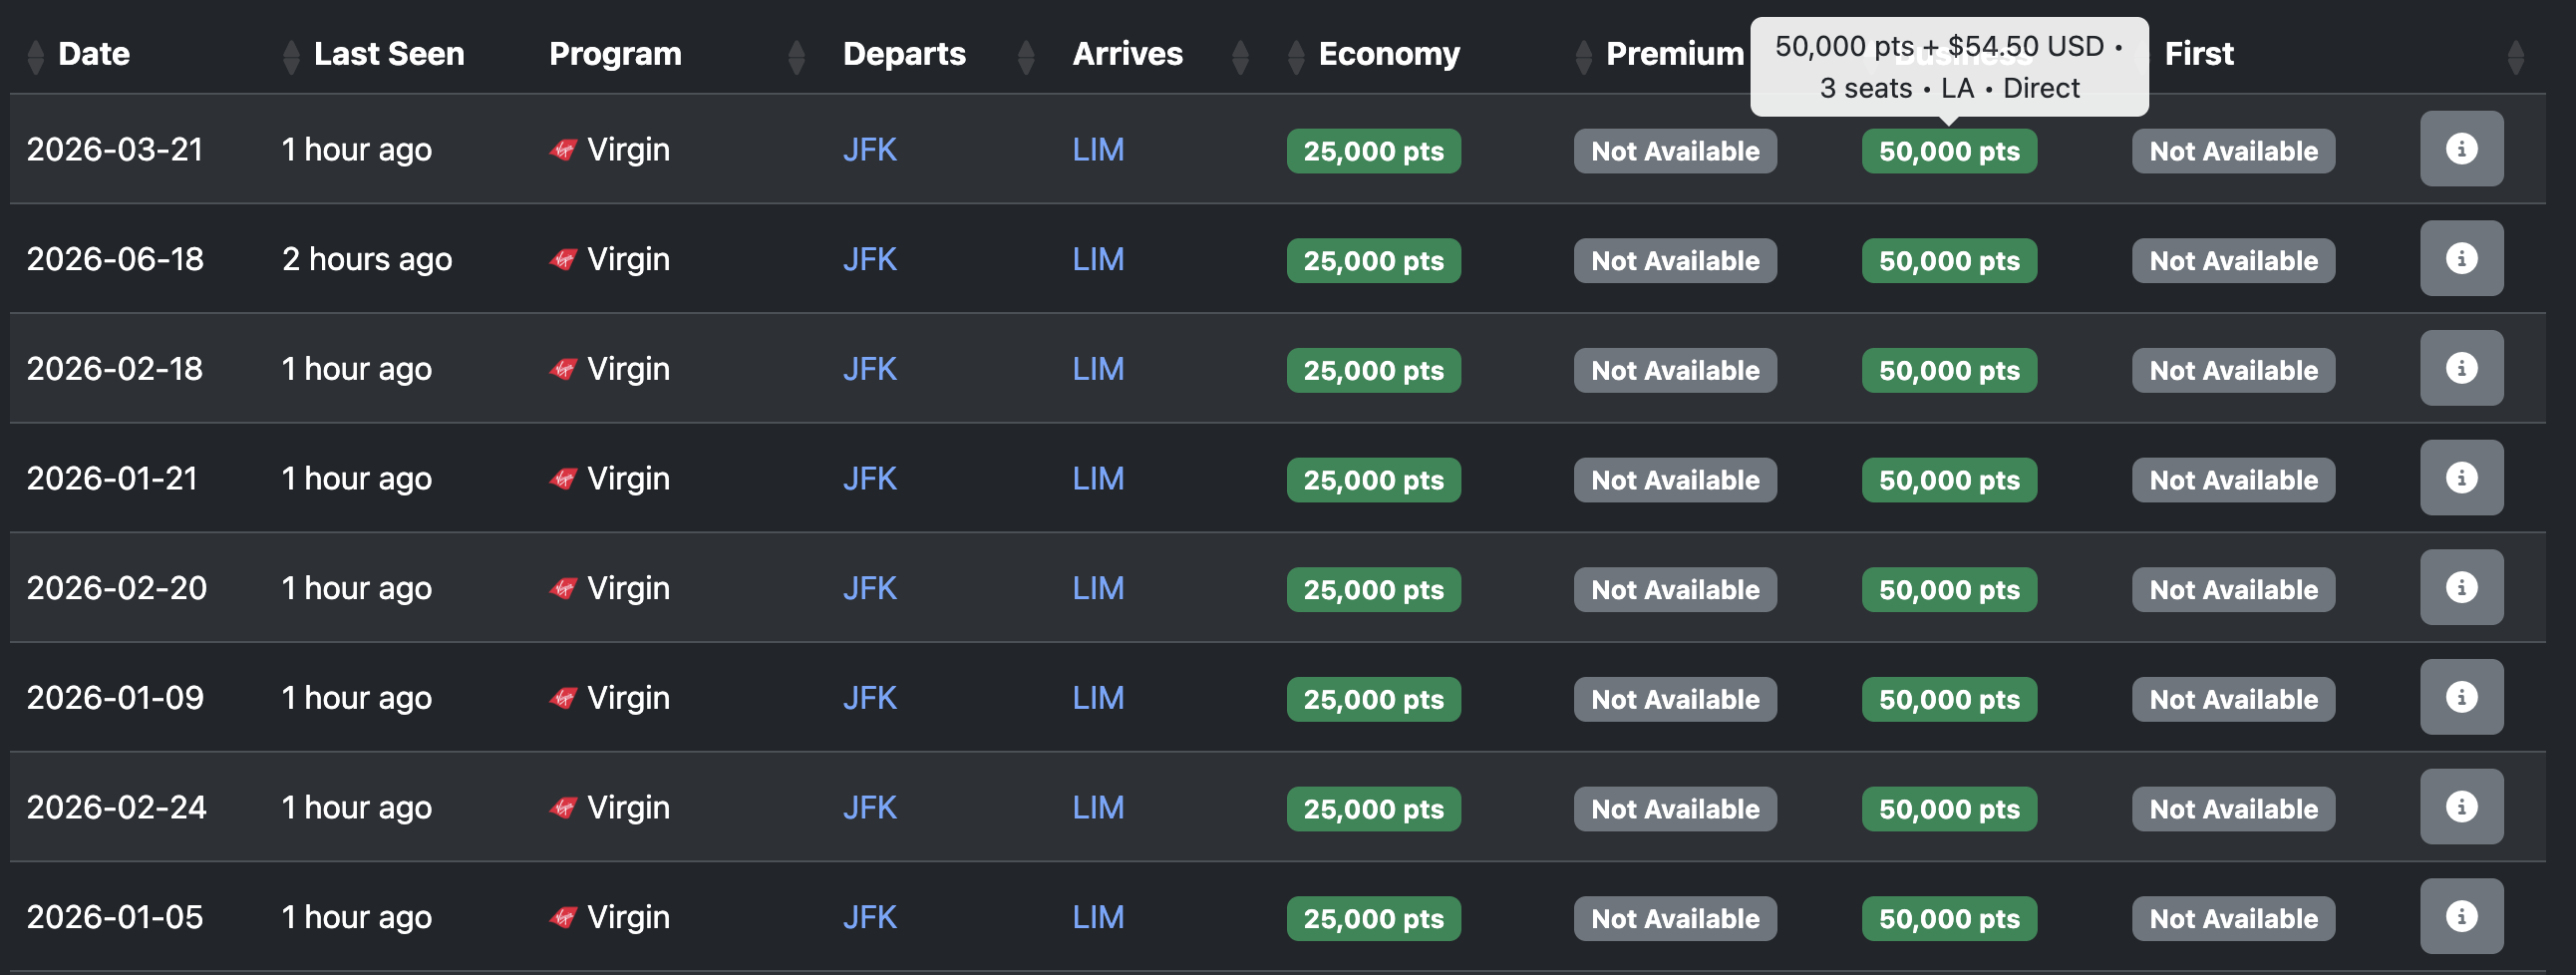Open info for the 2026-03-21 flight

(2461, 149)
